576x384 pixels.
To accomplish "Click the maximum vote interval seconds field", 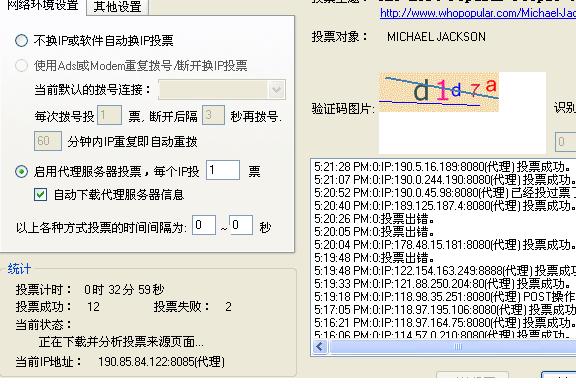I will [241, 225].
